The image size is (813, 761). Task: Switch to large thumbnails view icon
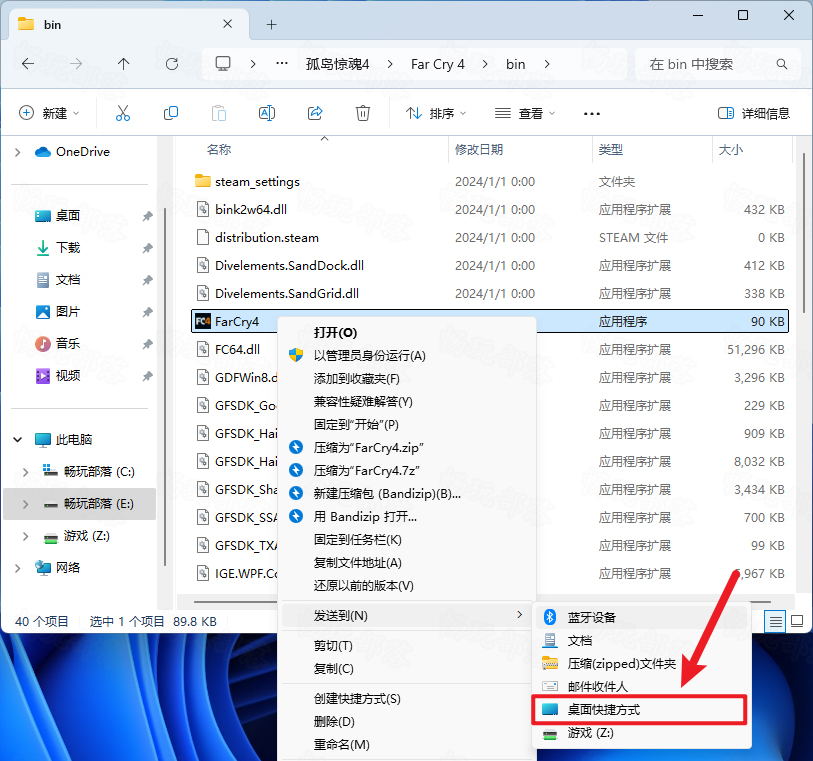click(x=797, y=621)
